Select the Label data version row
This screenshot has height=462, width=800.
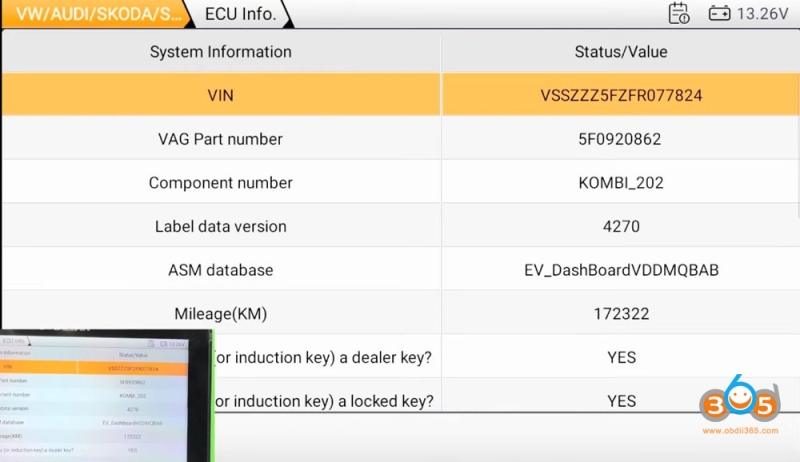220,226
